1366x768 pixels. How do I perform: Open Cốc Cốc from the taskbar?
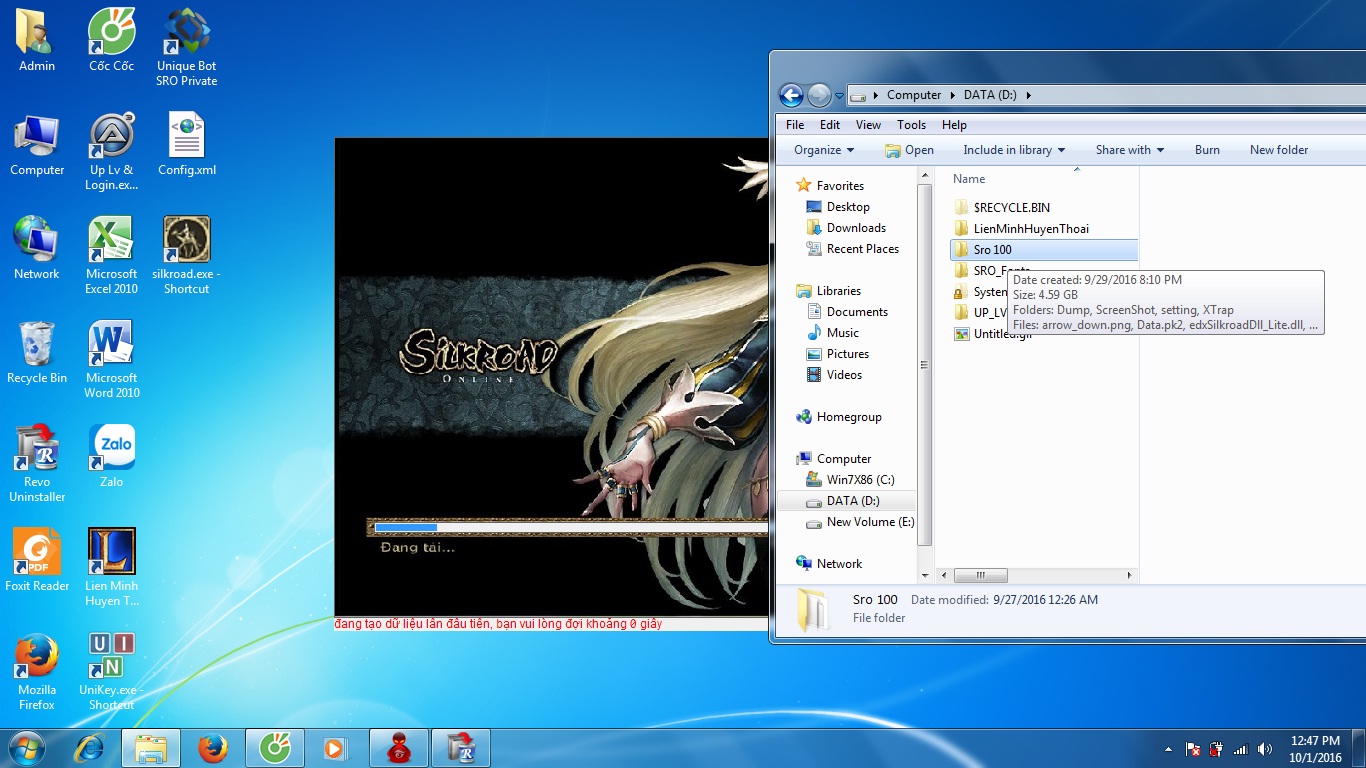coord(274,748)
